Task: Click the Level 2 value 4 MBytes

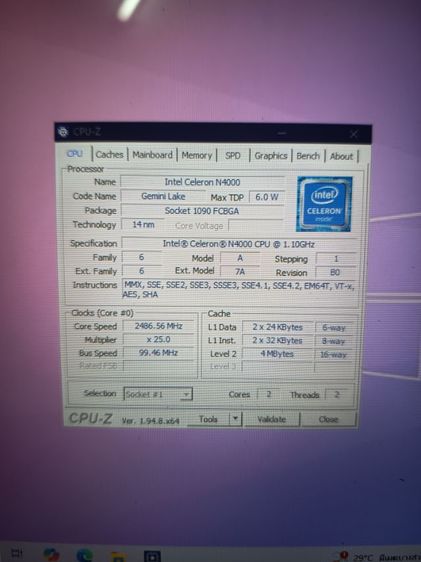Action: 278,354
